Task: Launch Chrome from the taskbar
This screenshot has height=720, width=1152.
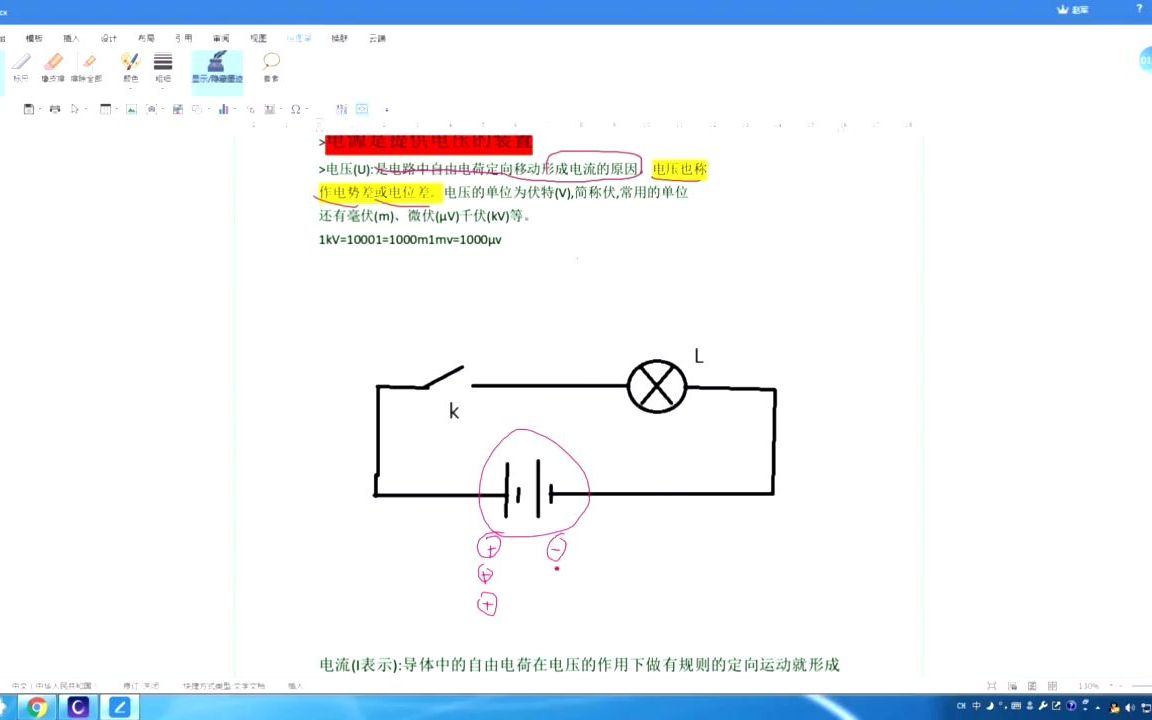Action: pos(36,708)
